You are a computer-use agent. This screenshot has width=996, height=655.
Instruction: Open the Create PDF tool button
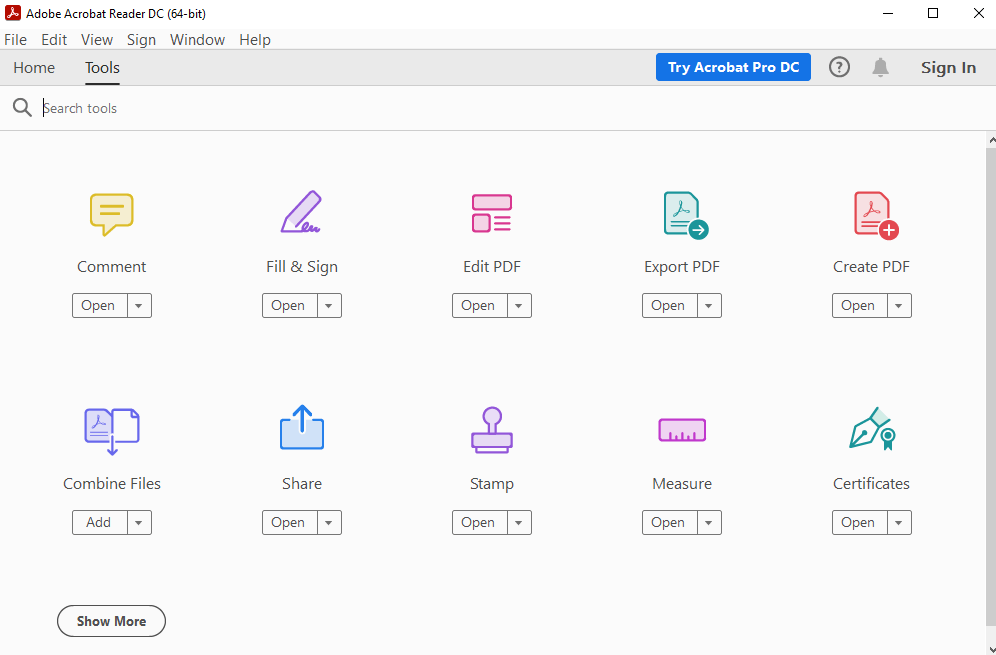(x=859, y=306)
